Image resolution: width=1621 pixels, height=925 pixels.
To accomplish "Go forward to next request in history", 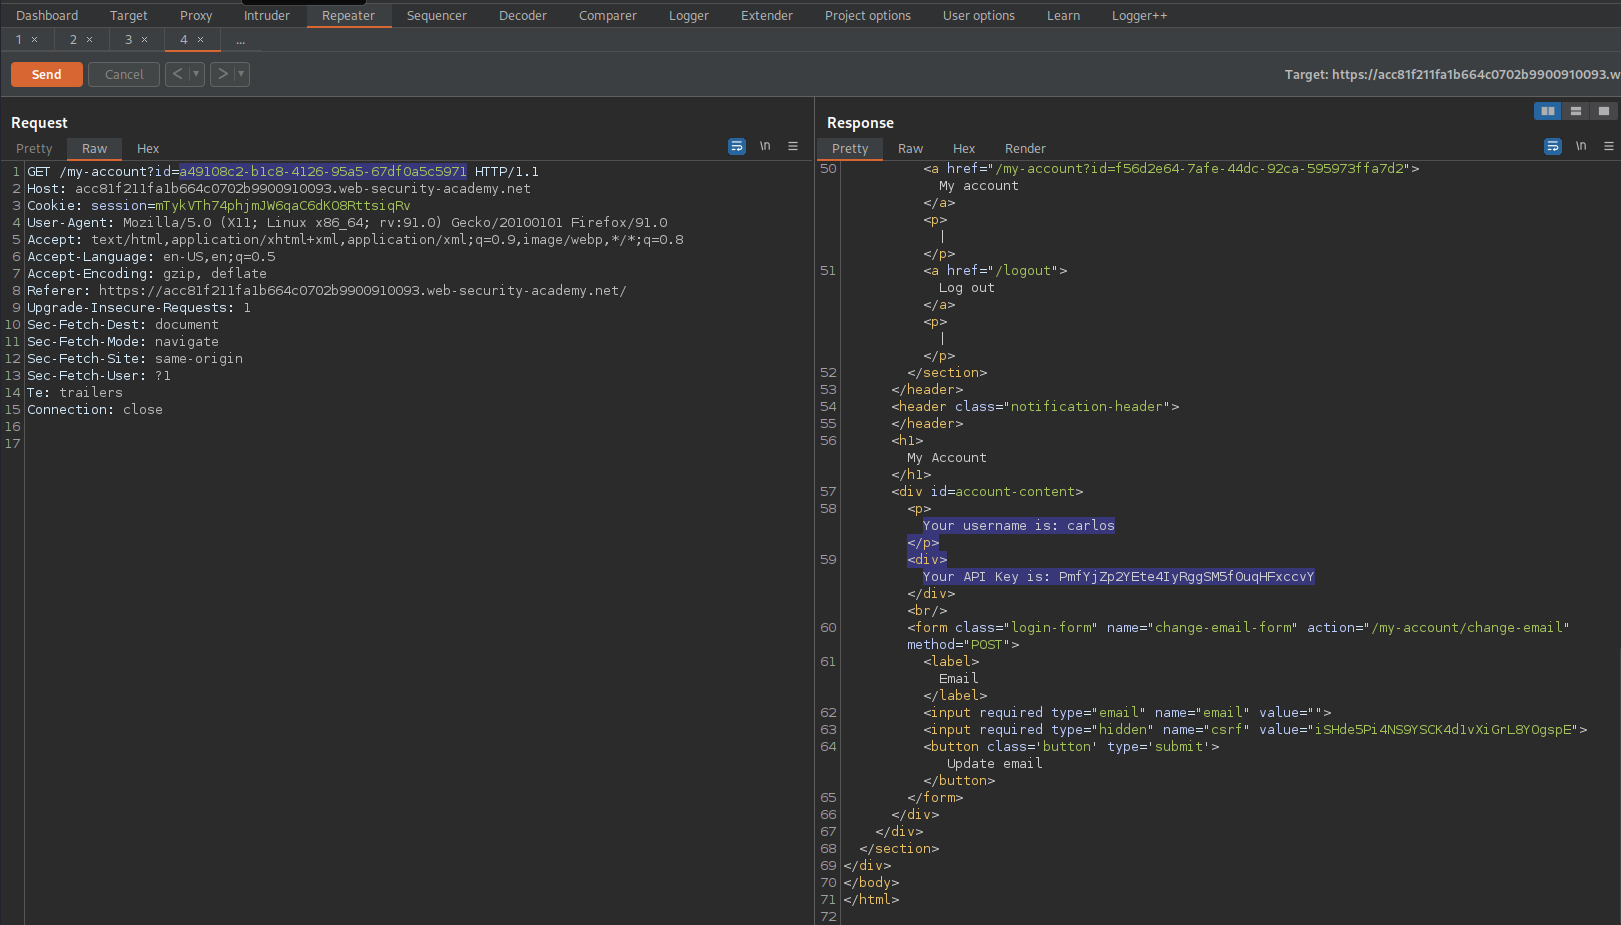I will pos(222,74).
